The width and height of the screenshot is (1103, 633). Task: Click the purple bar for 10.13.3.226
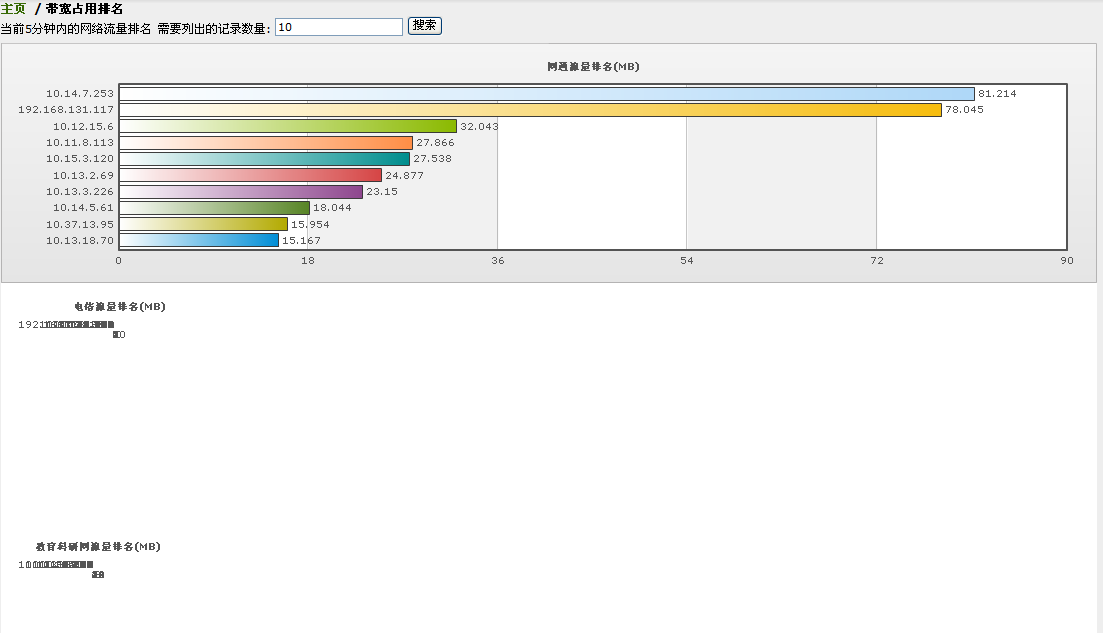pos(241,192)
